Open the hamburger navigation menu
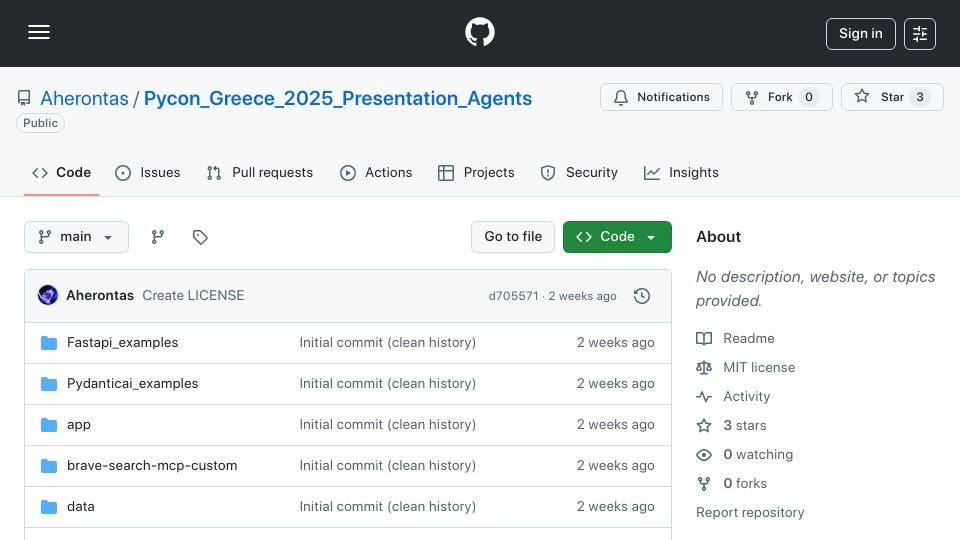Image resolution: width=960 pixels, height=540 pixels. pyautogui.click(x=39, y=32)
